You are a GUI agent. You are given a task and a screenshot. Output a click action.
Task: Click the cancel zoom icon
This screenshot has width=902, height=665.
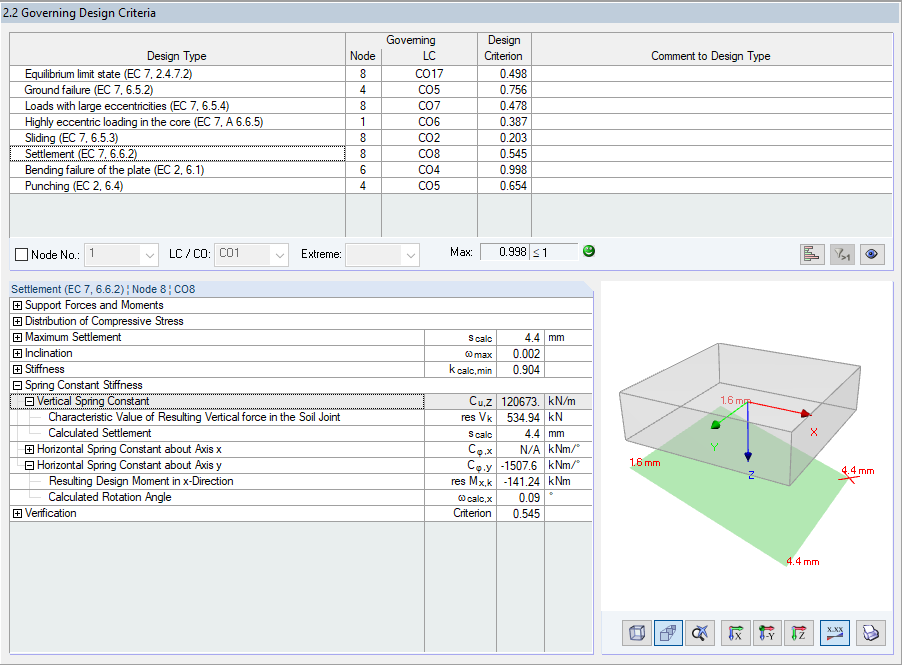[x=700, y=633]
